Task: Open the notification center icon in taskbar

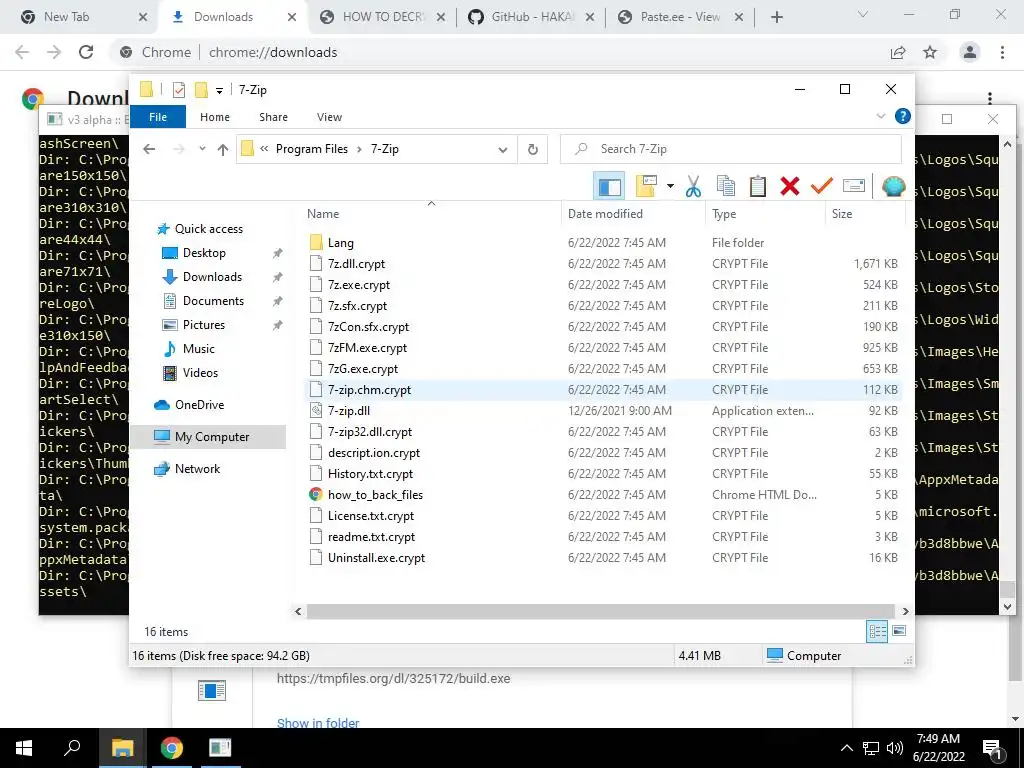Action: (x=993, y=748)
